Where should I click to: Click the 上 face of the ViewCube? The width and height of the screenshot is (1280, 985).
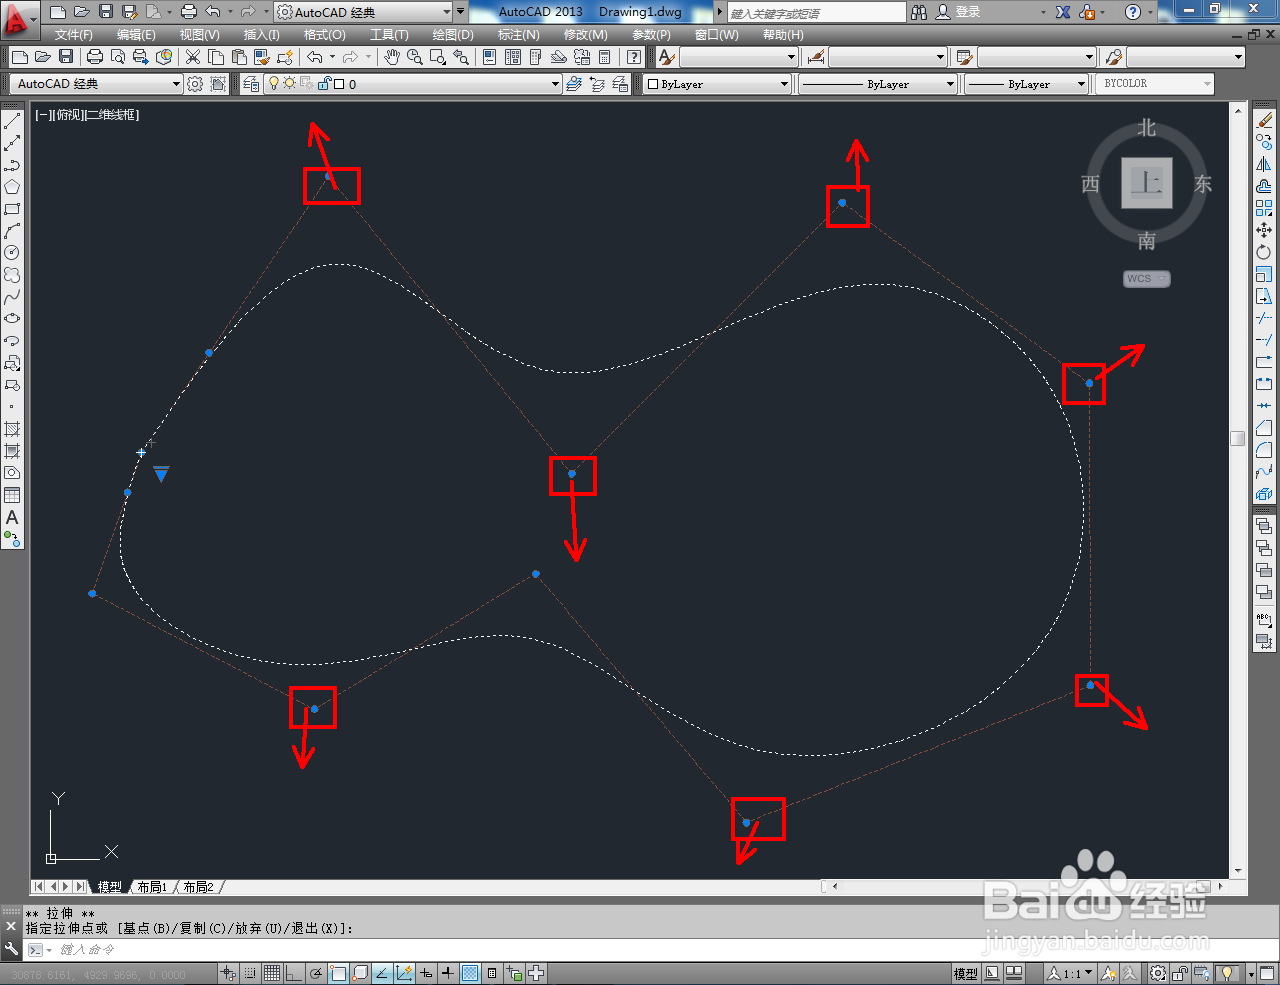(x=1146, y=183)
